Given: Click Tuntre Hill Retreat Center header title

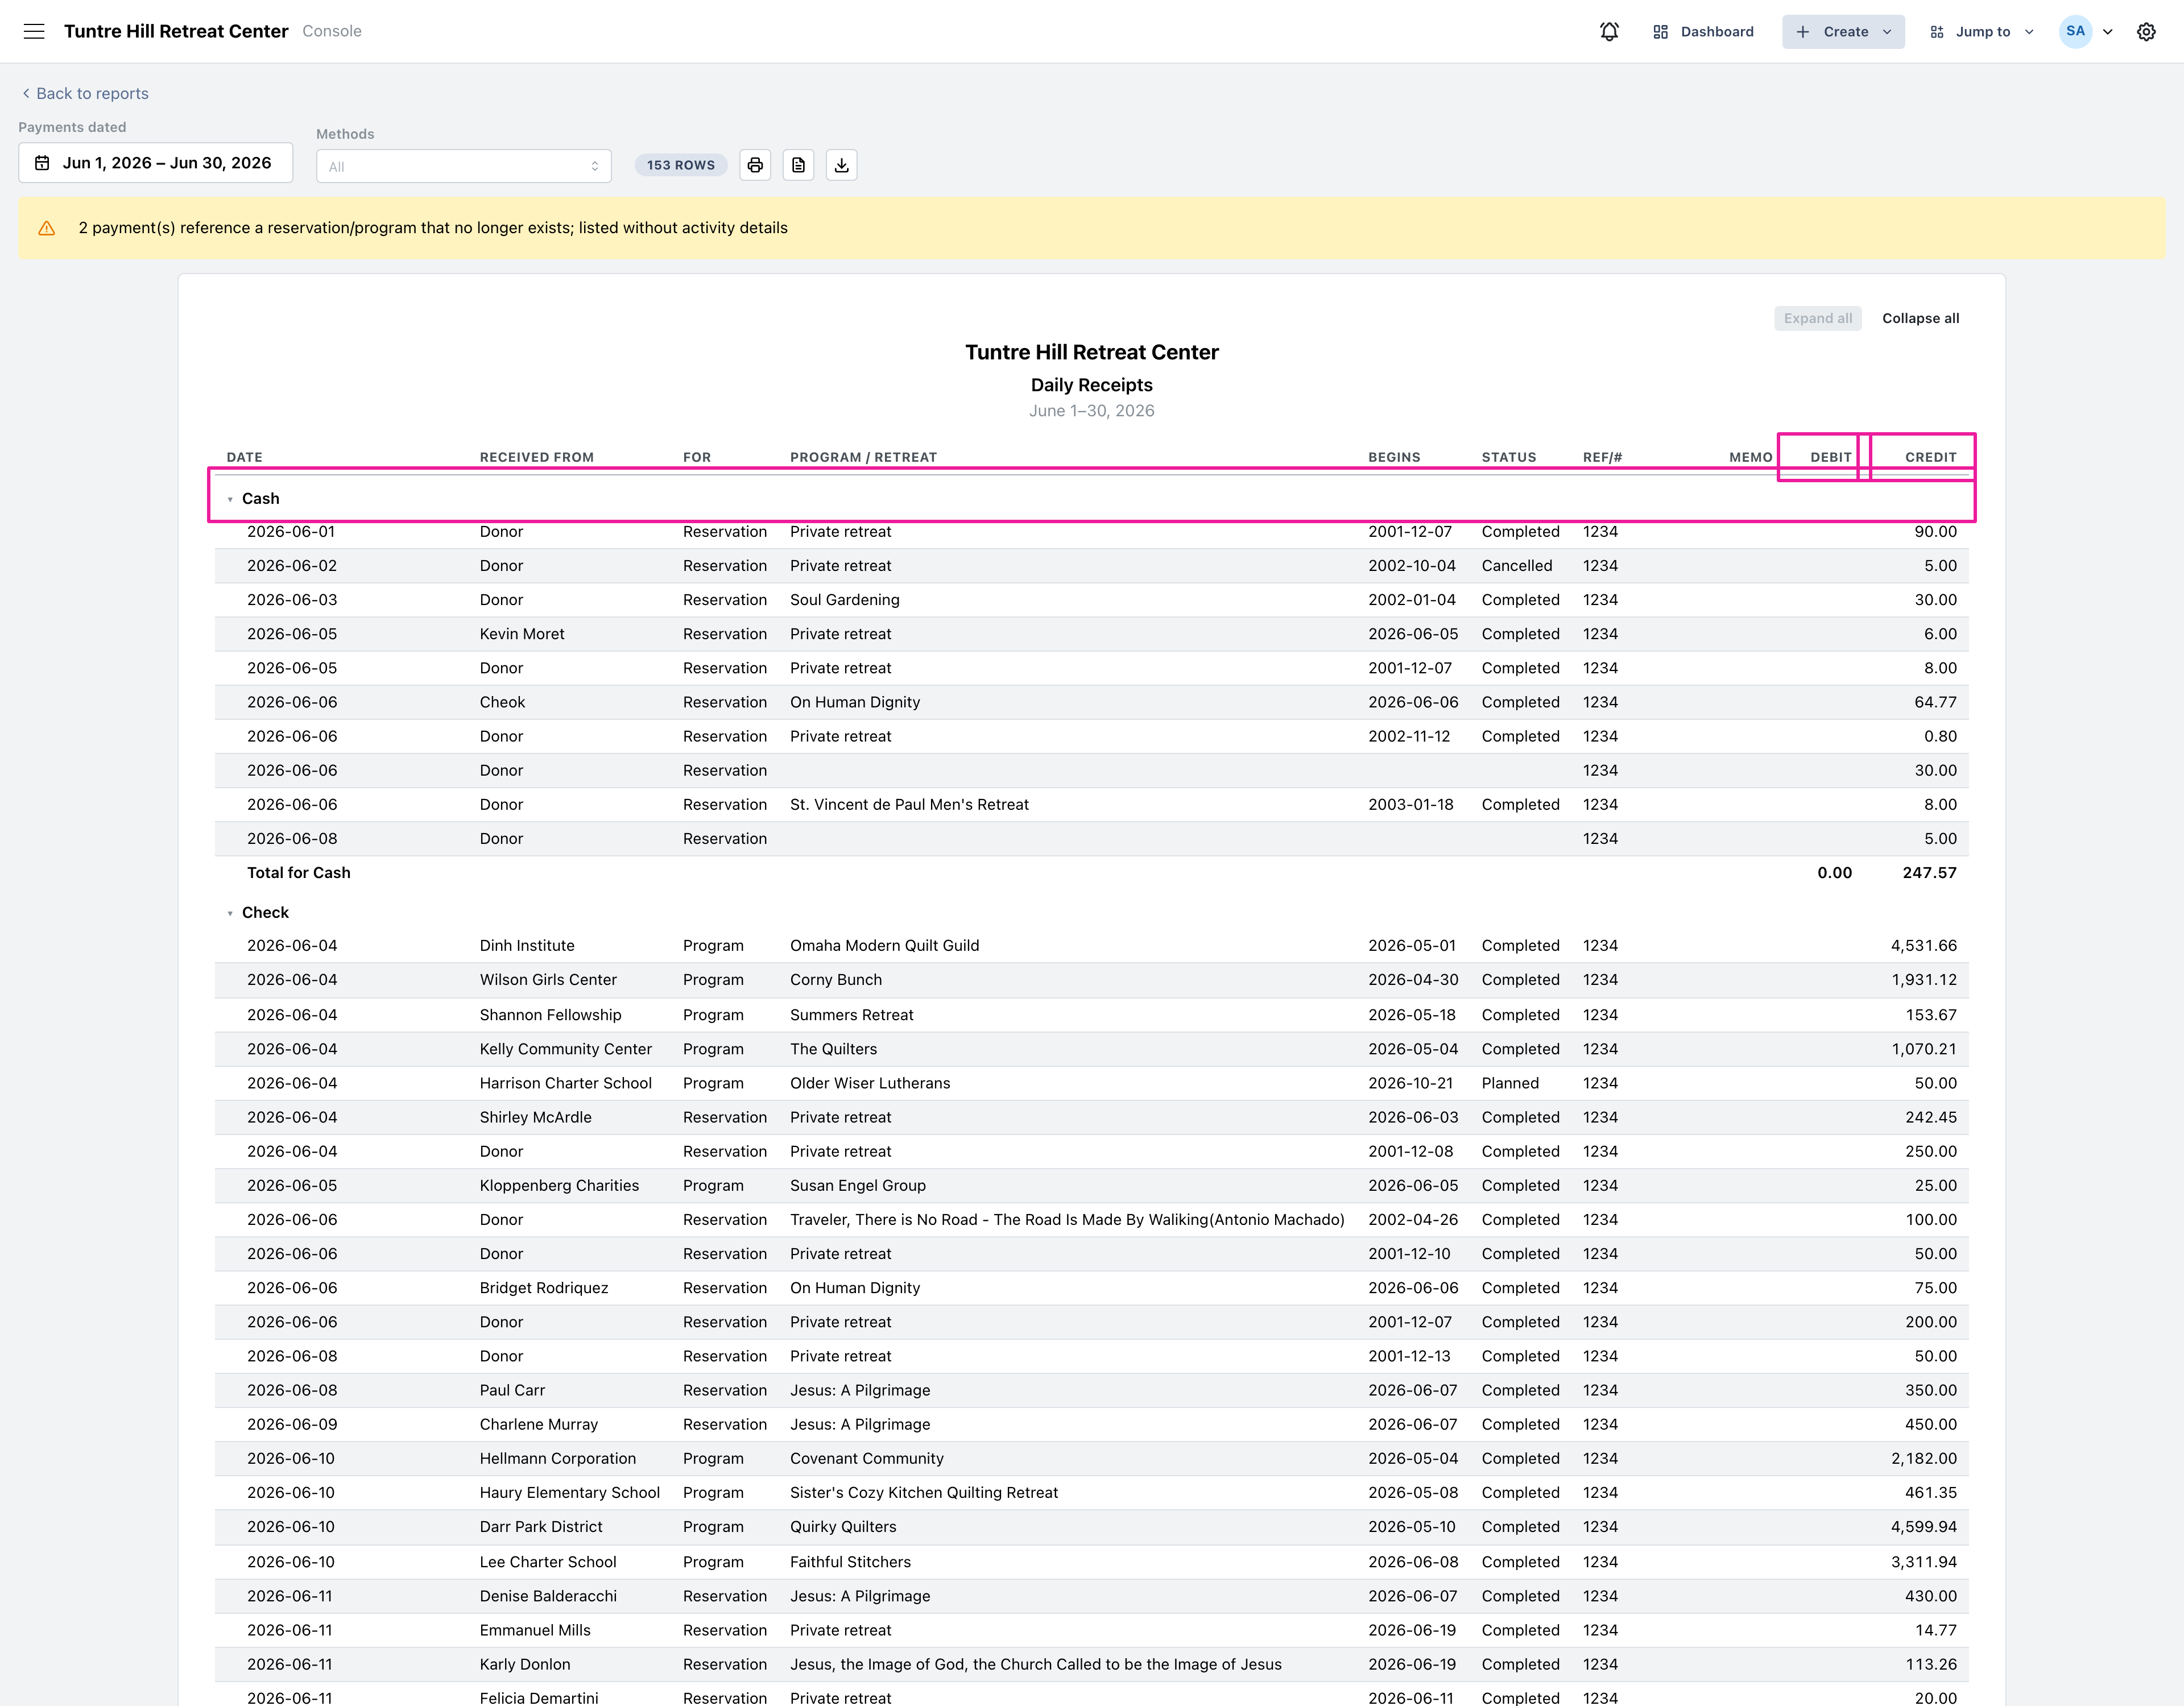Looking at the screenshot, I should click(x=176, y=31).
